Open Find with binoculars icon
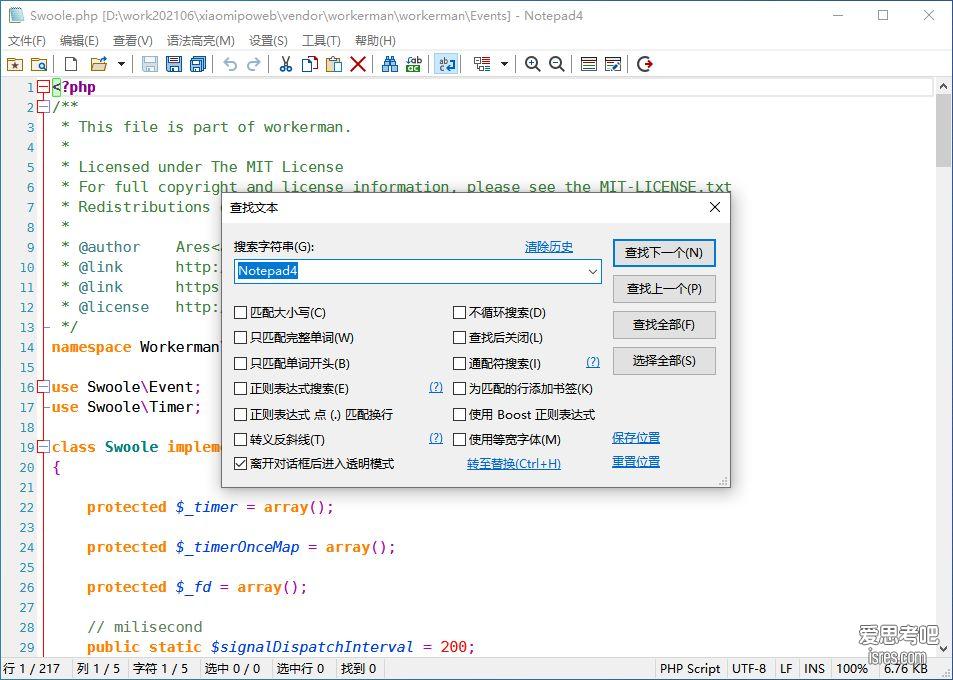 click(x=390, y=64)
